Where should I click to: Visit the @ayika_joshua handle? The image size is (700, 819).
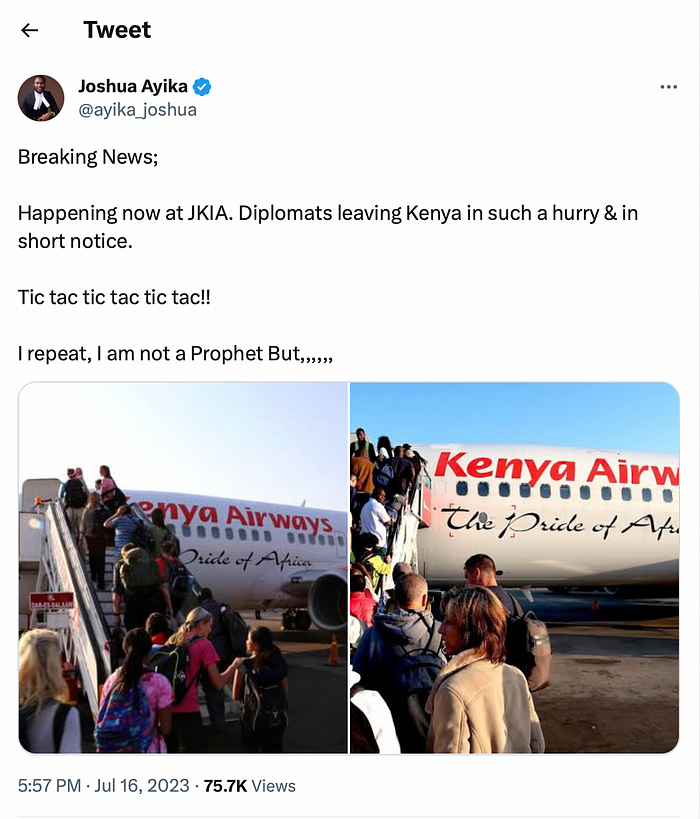137,110
